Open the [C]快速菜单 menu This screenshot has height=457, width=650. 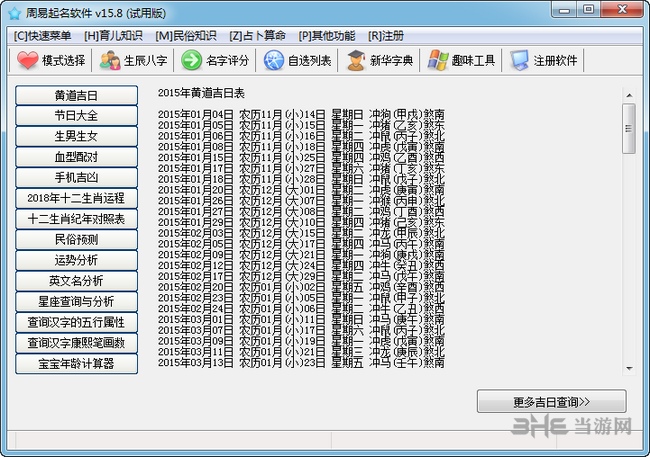pos(42,36)
